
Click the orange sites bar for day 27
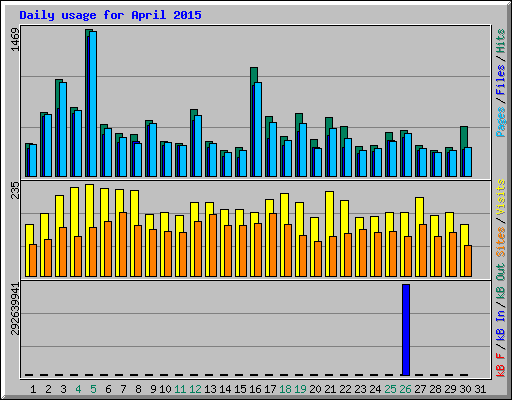point(423,251)
